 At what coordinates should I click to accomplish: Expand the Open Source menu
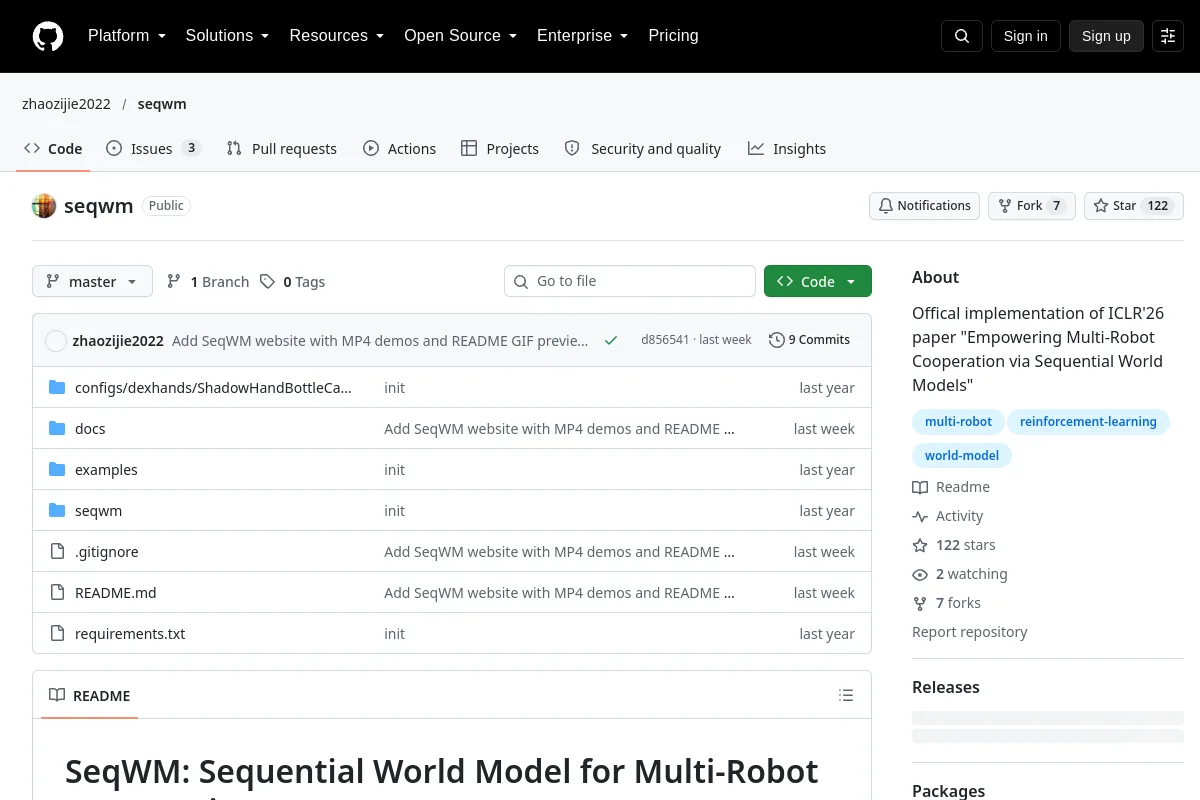coord(460,36)
